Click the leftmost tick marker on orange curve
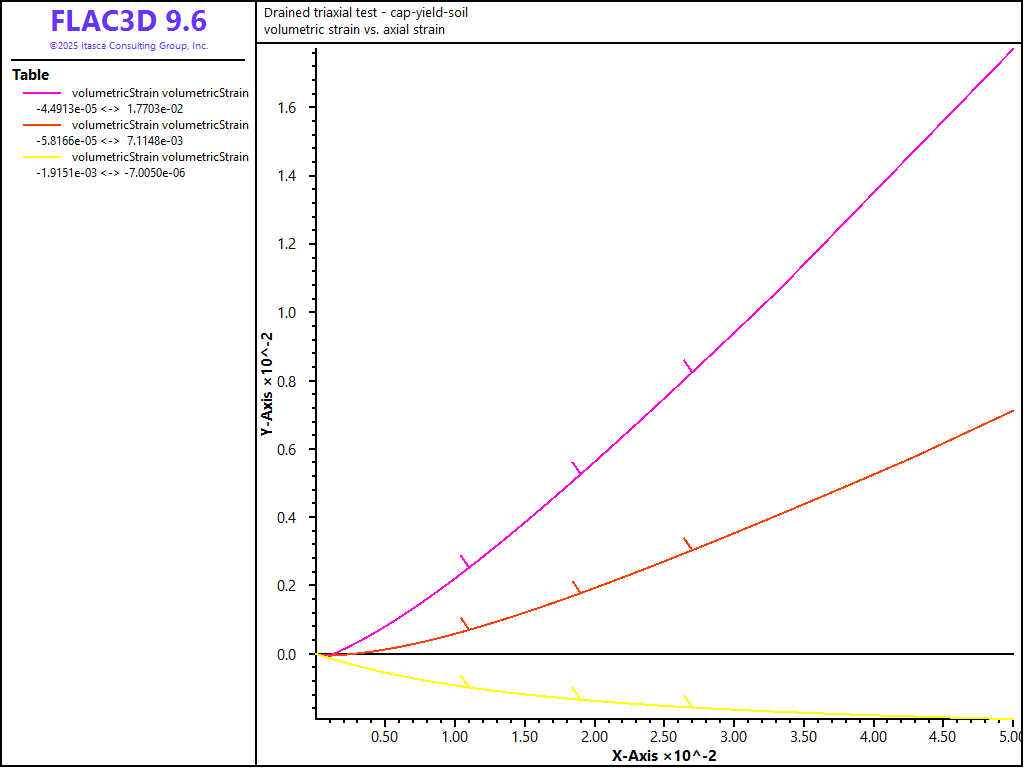The image size is (1024, 768). [x=464, y=623]
